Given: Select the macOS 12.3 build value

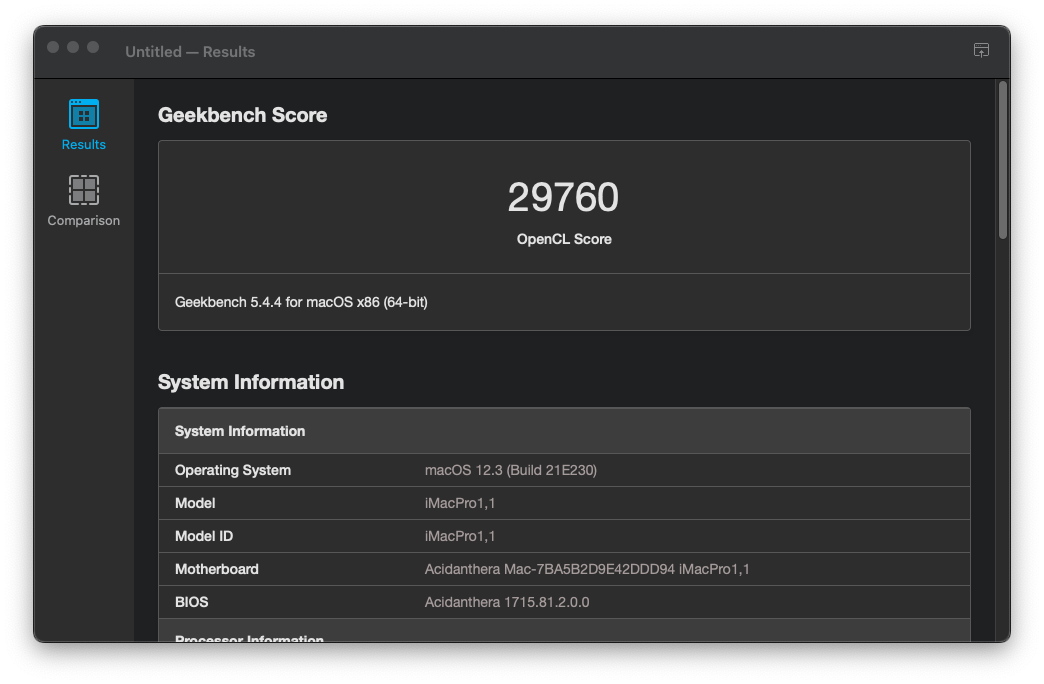Looking at the screenshot, I should 511,470.
